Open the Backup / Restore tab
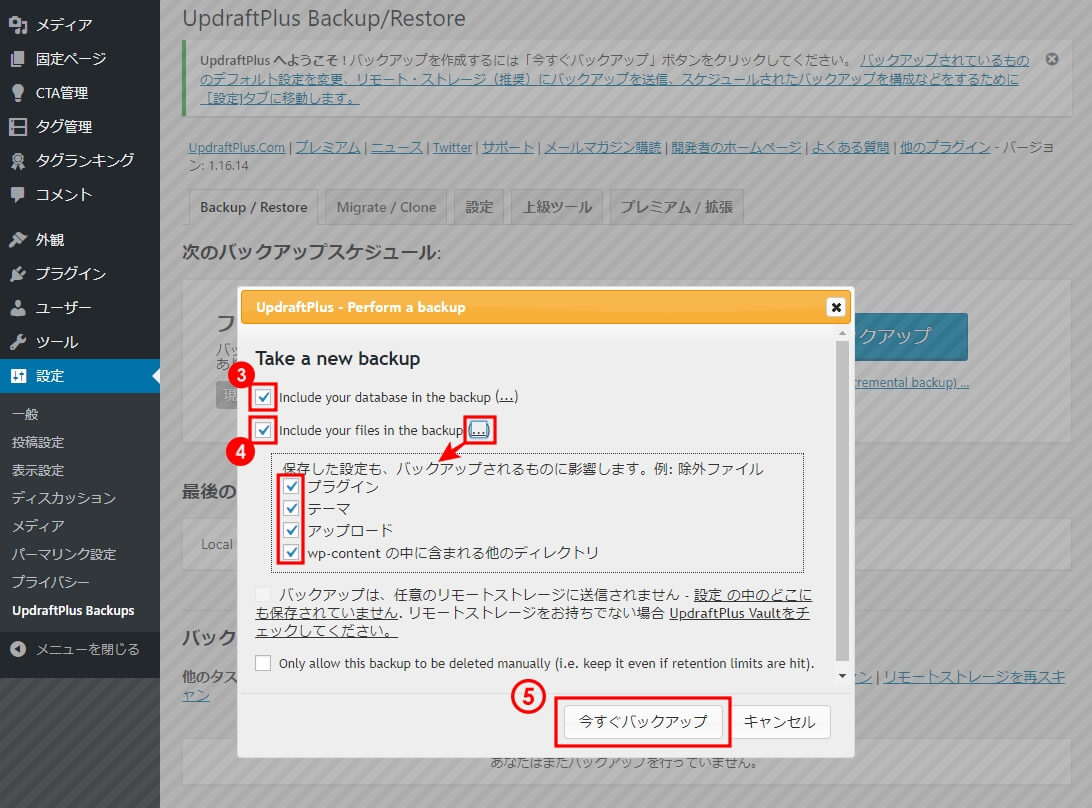1092x808 pixels. pos(254,207)
